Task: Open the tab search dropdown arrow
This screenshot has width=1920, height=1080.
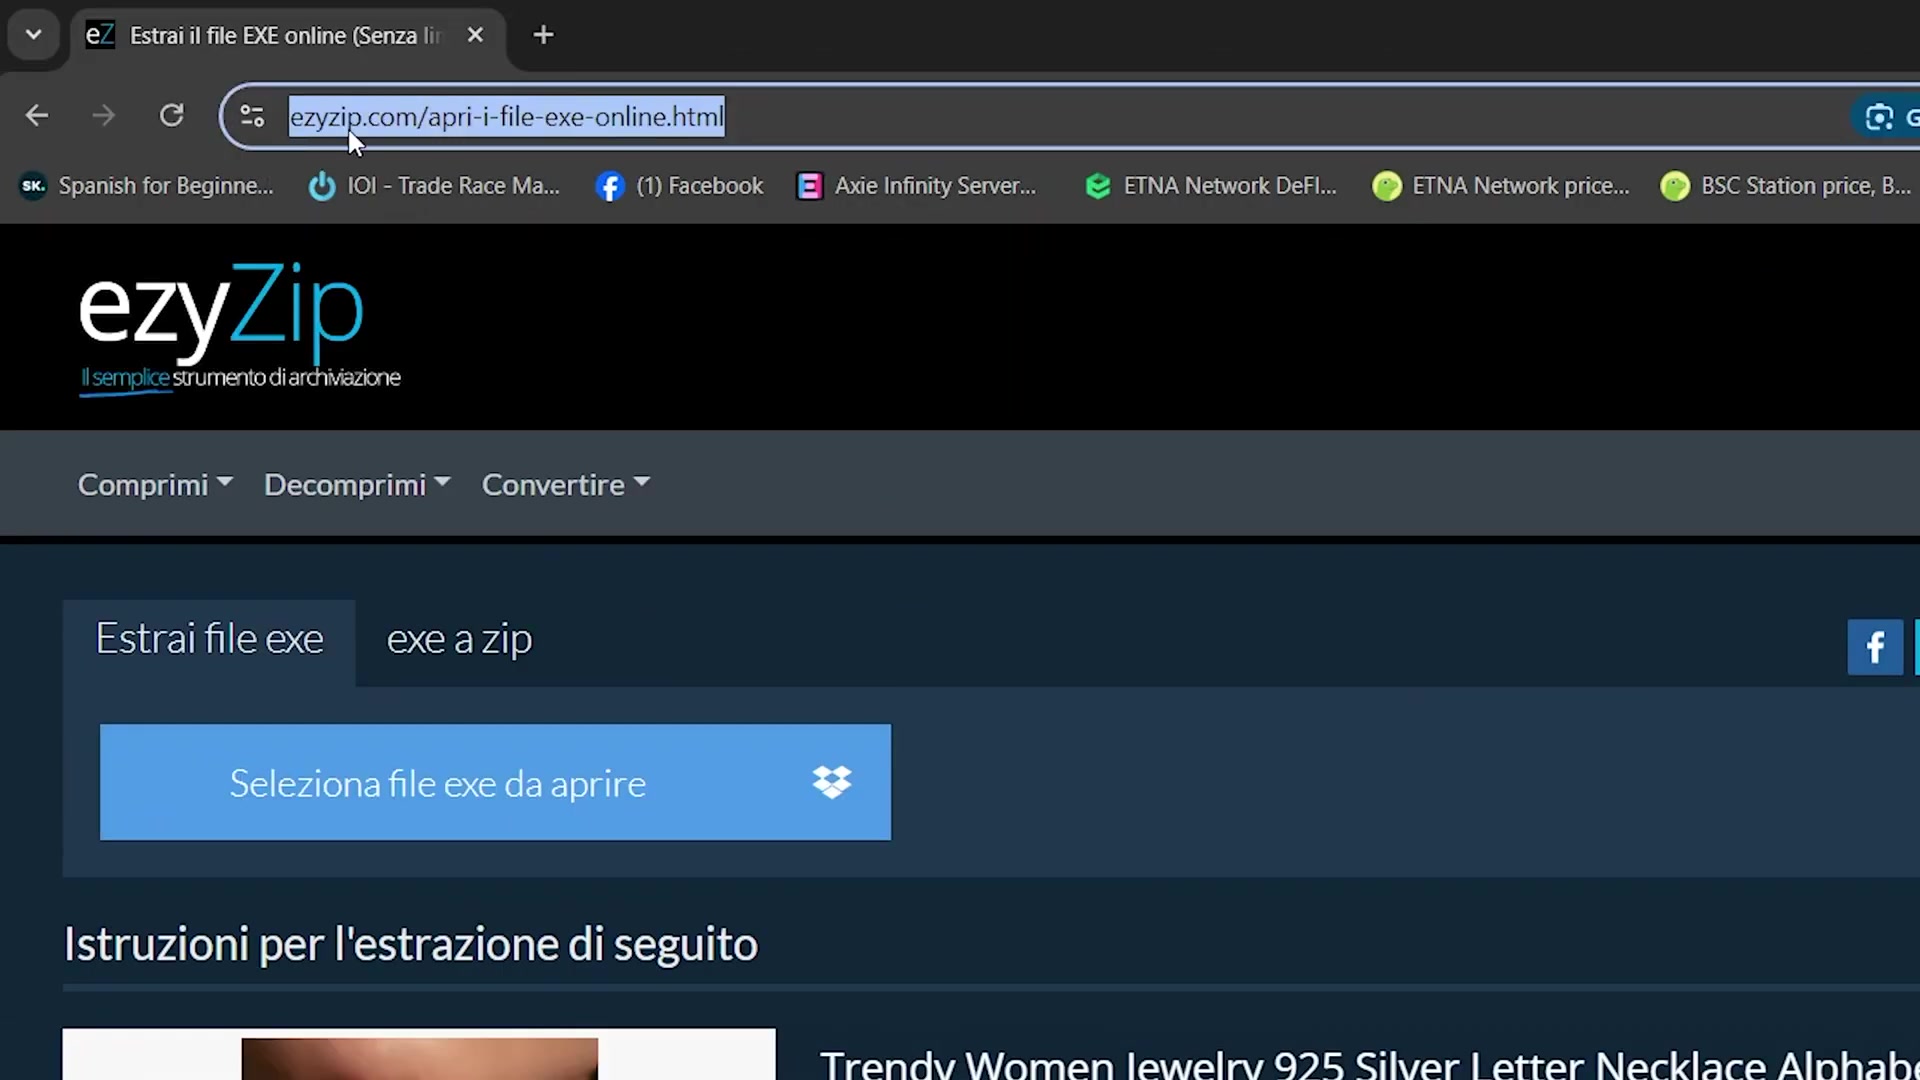Action: (34, 35)
